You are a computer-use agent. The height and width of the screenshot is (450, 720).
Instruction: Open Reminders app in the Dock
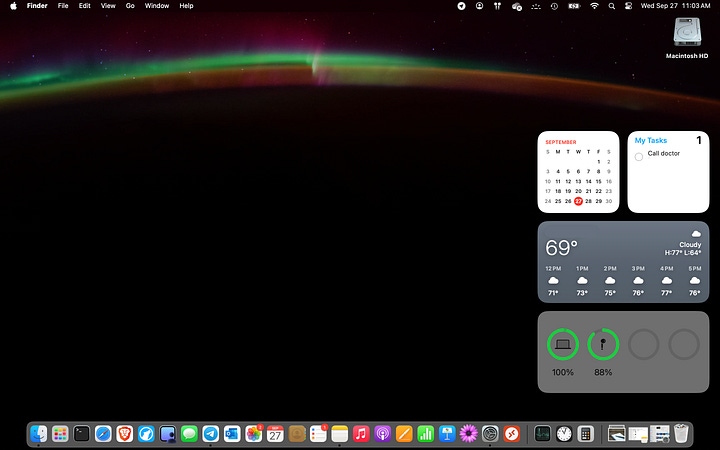coord(318,433)
